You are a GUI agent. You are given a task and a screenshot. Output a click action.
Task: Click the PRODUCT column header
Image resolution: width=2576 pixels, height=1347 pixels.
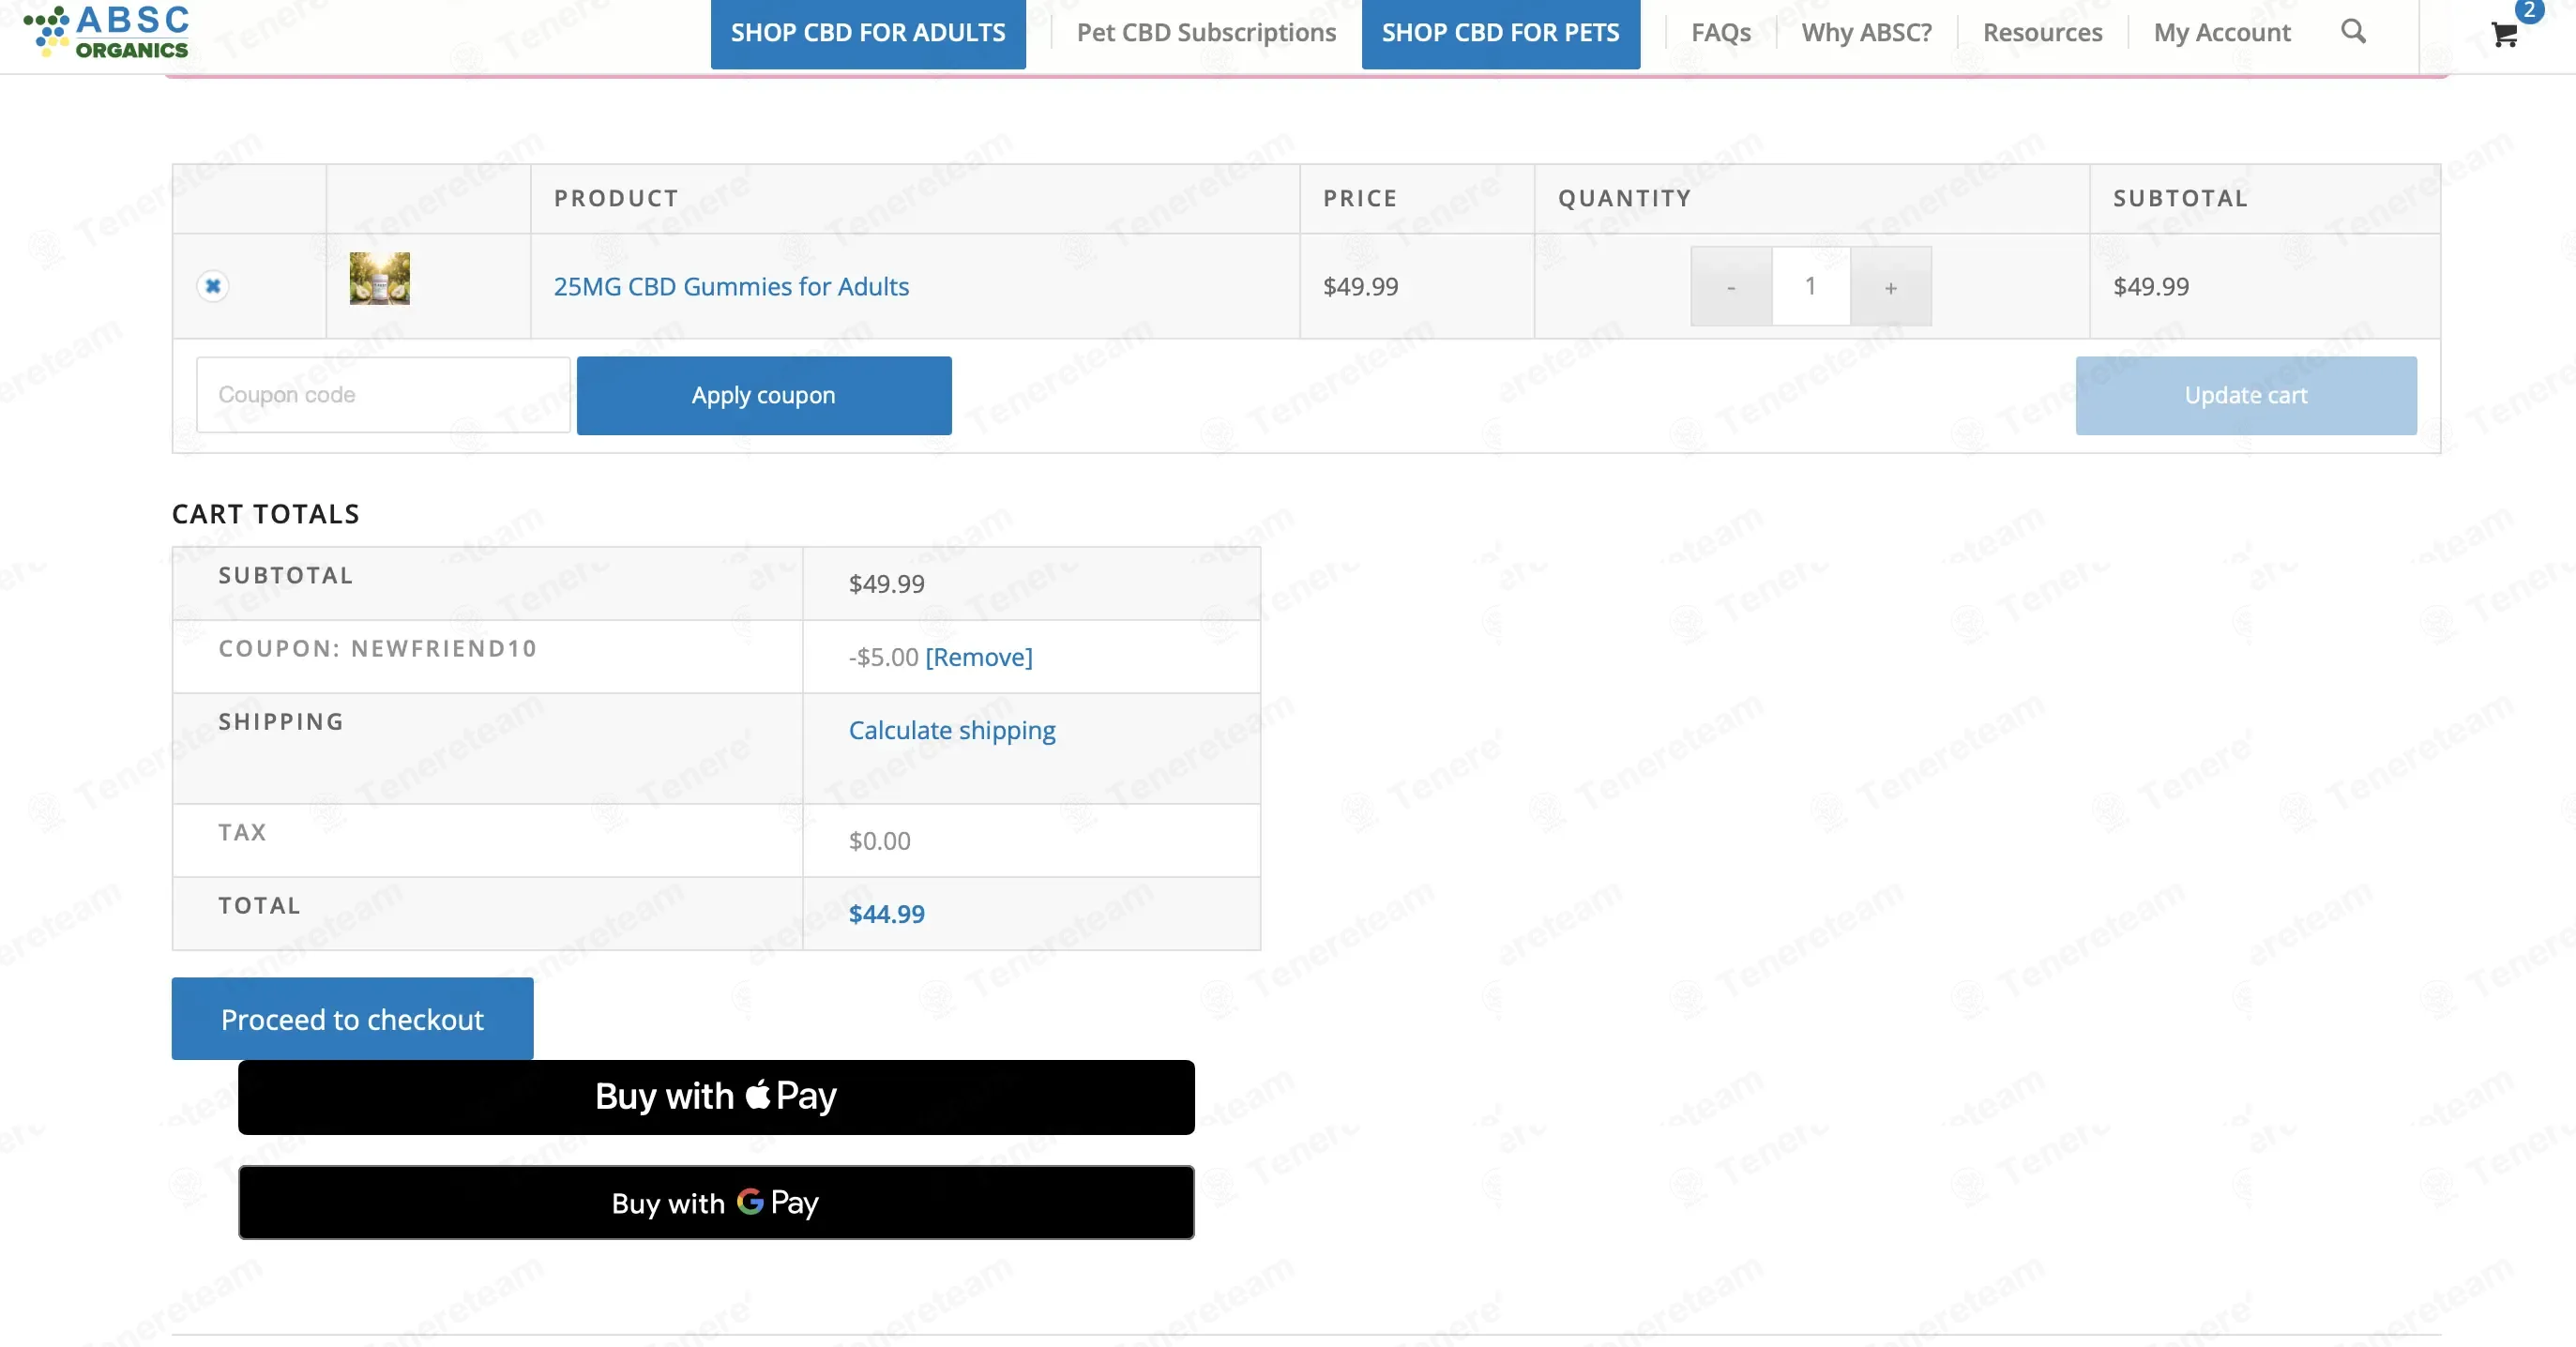click(616, 198)
